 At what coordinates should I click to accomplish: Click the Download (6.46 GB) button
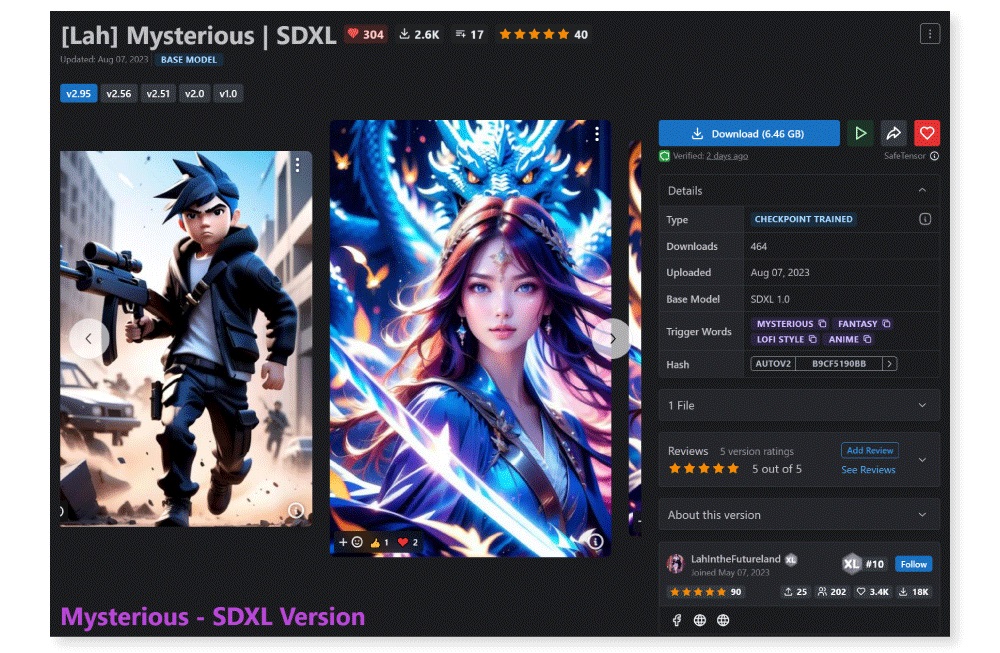tap(749, 133)
